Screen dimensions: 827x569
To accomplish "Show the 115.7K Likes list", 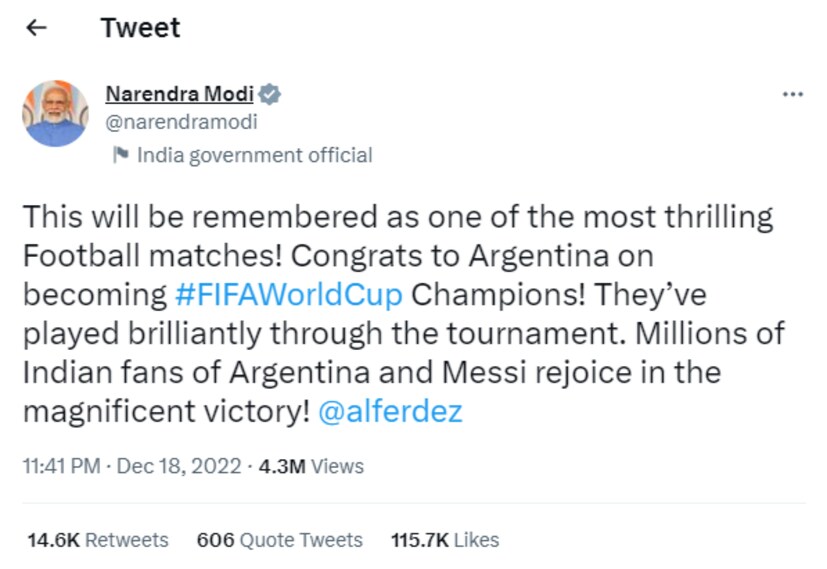I will (445, 540).
